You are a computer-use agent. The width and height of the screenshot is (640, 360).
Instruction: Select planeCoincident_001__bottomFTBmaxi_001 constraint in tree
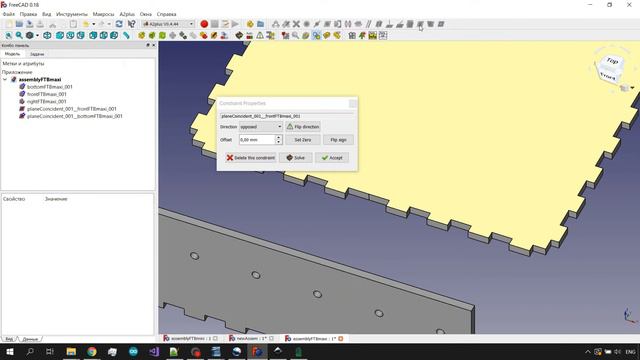pos(74,116)
